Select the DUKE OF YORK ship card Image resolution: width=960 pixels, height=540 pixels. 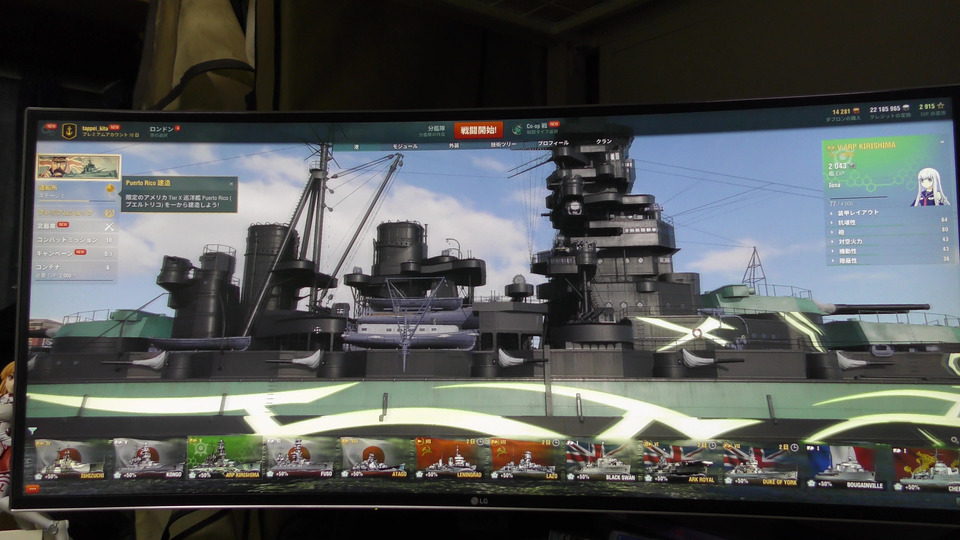click(761, 465)
